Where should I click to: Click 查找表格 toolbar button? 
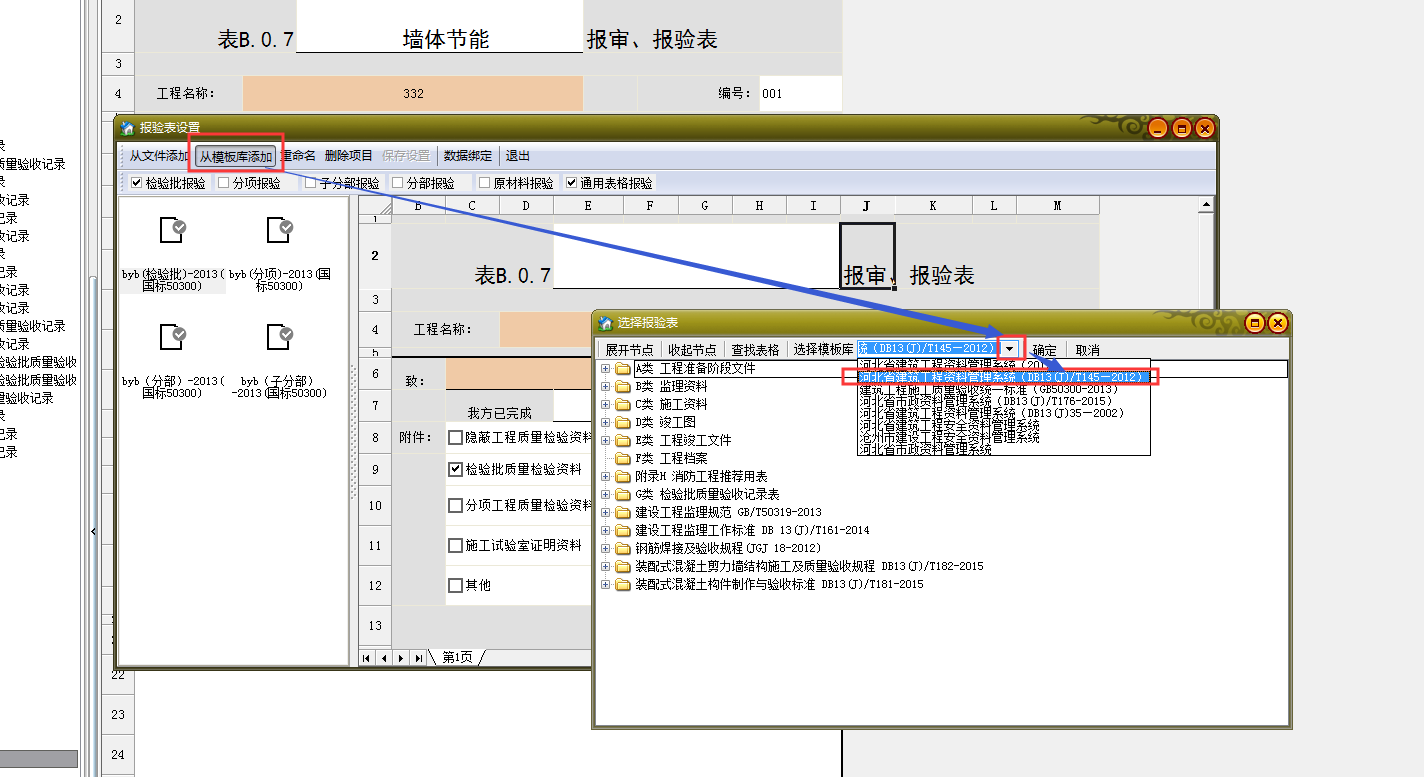click(755, 350)
